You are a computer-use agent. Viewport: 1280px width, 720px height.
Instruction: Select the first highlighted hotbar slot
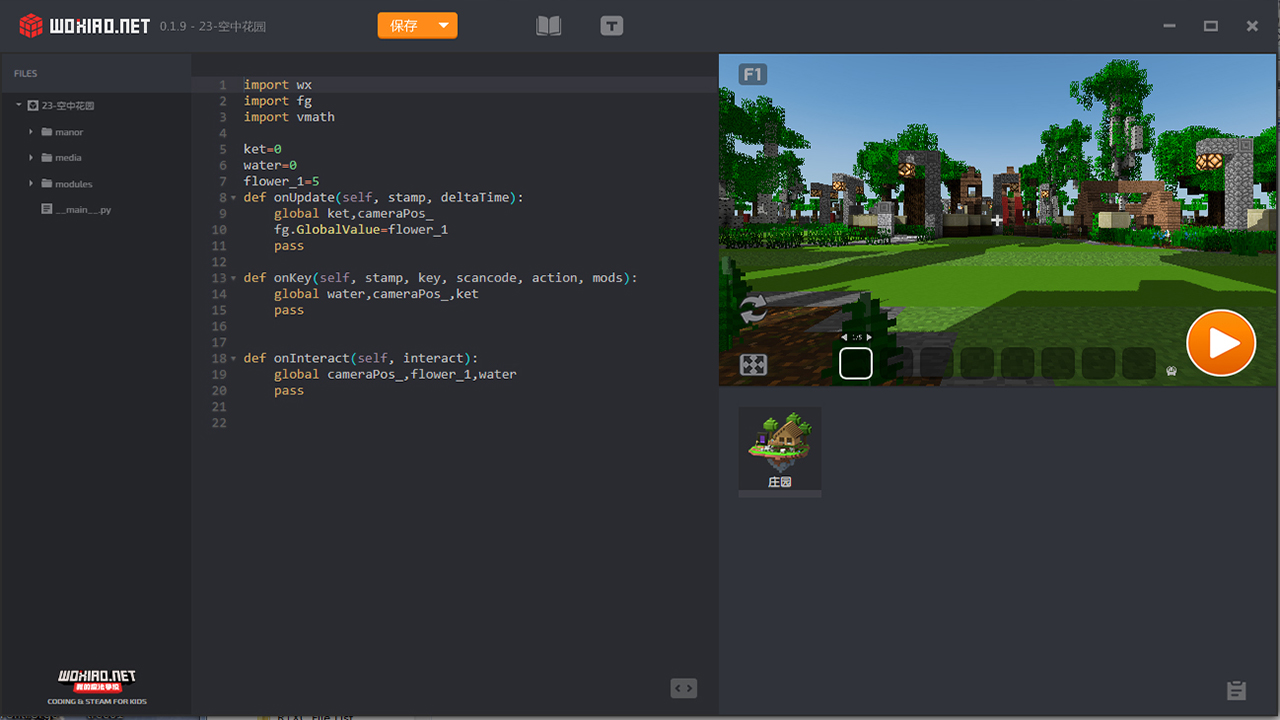[856, 363]
